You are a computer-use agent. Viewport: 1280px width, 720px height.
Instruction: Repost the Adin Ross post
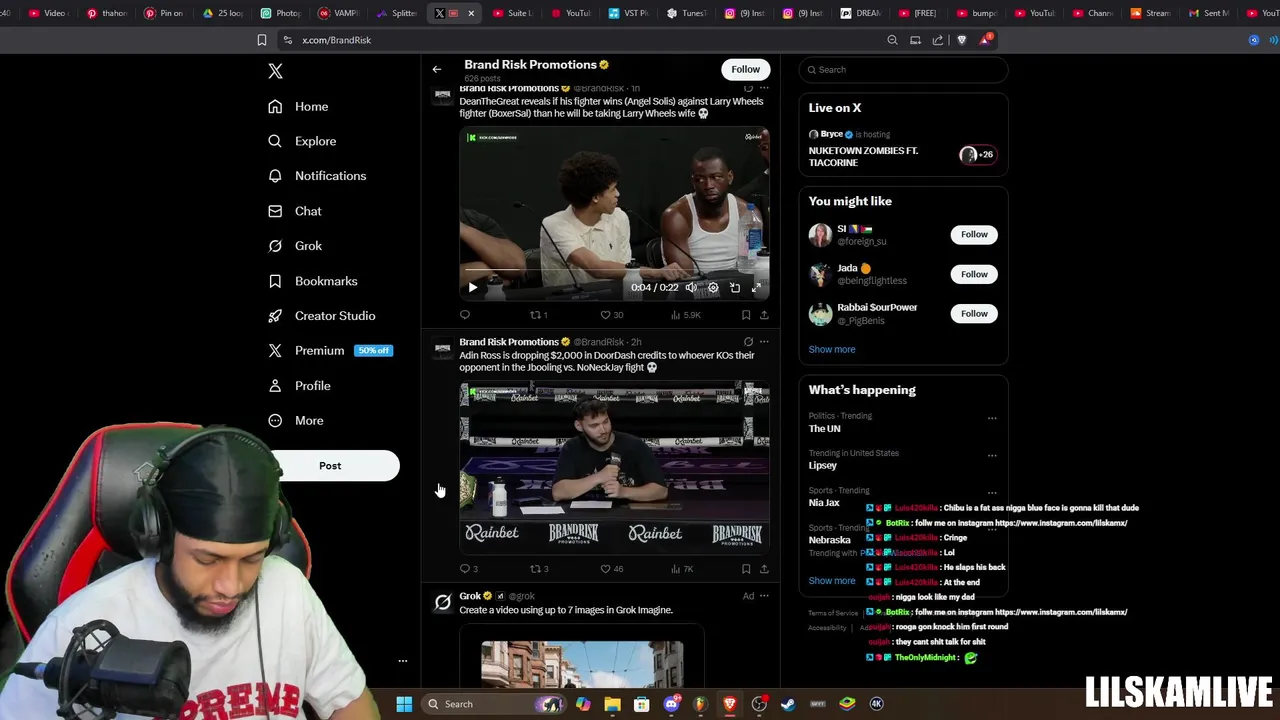point(539,569)
